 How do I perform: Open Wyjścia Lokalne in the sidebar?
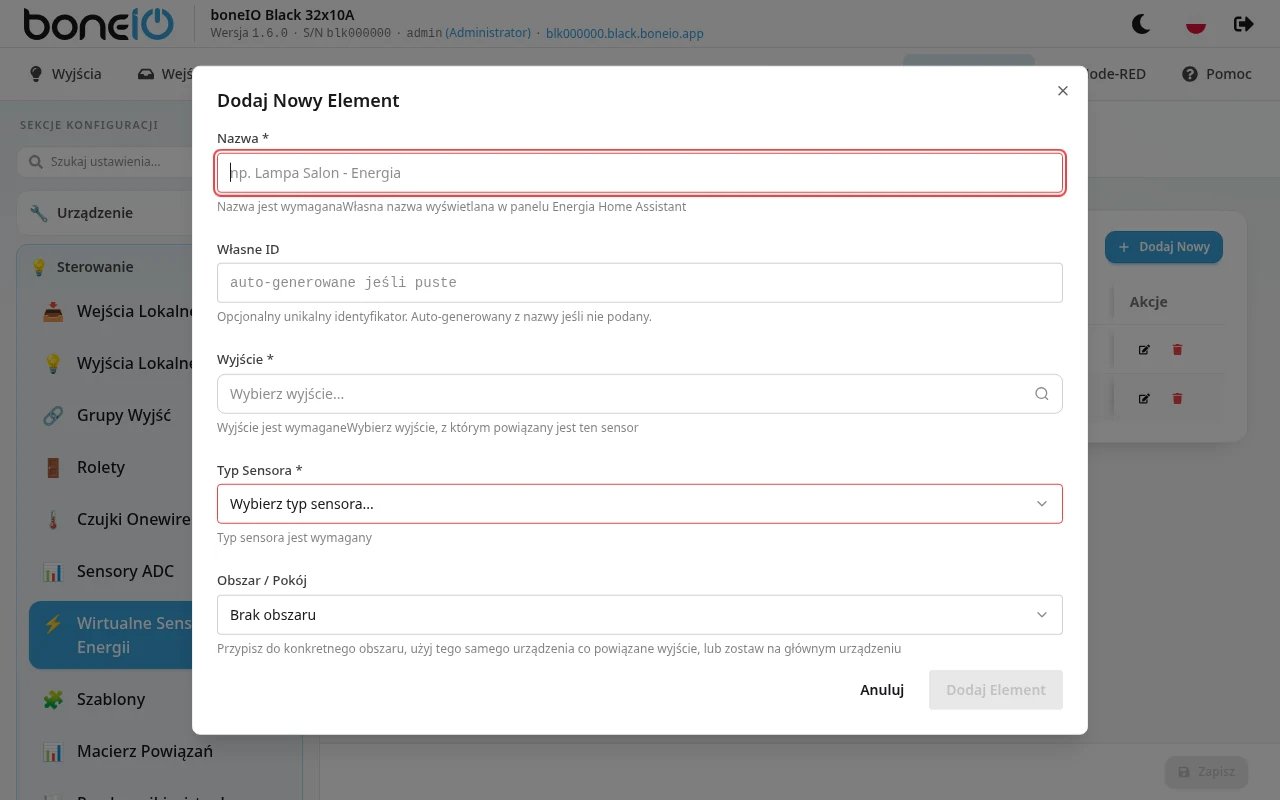click(x=111, y=363)
